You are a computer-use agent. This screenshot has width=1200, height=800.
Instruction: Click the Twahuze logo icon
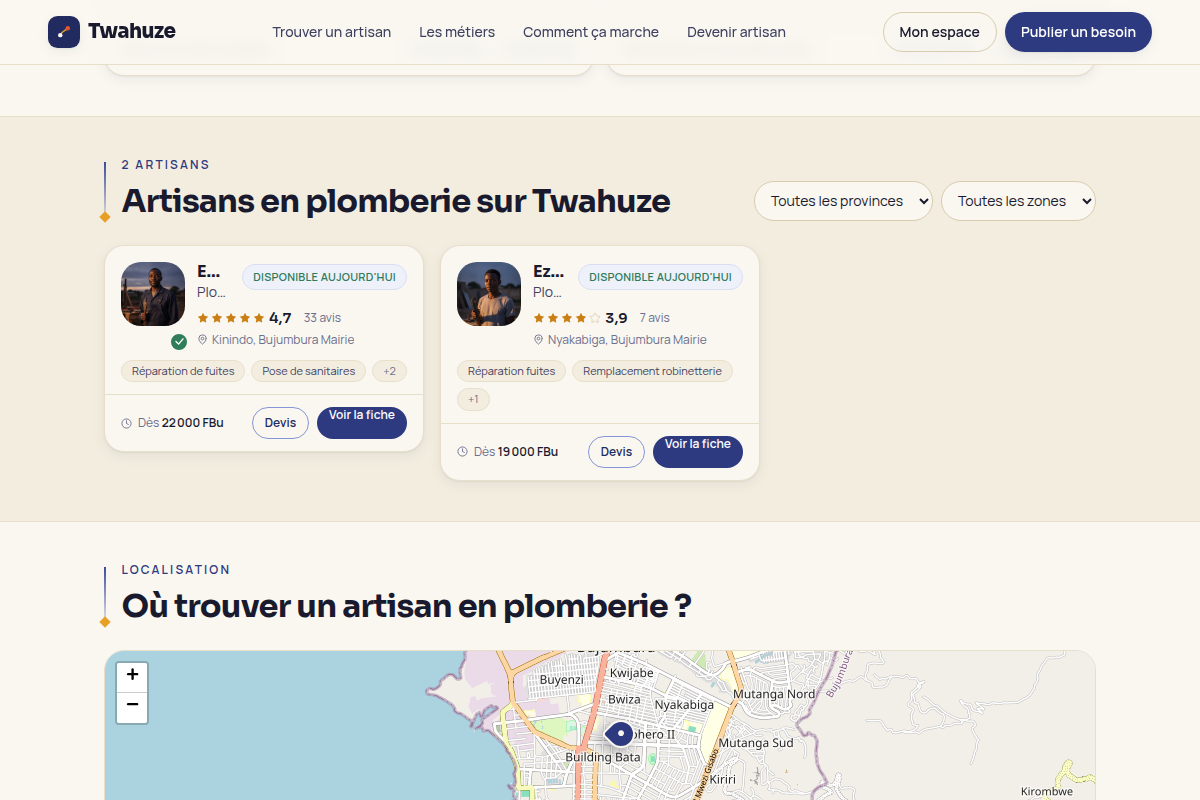click(x=64, y=32)
